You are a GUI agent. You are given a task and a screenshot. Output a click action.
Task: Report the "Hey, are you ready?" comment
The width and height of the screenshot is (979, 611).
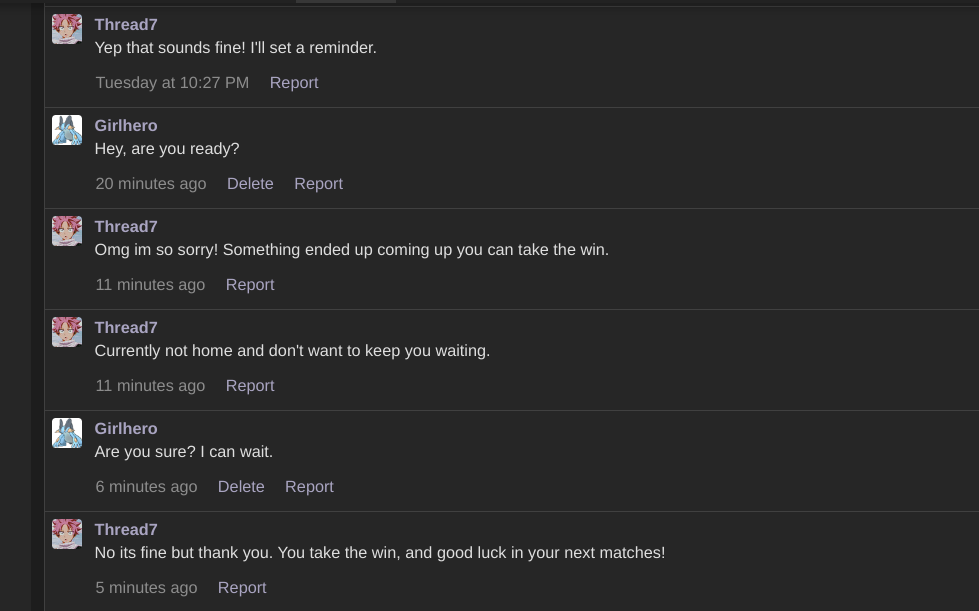point(318,184)
